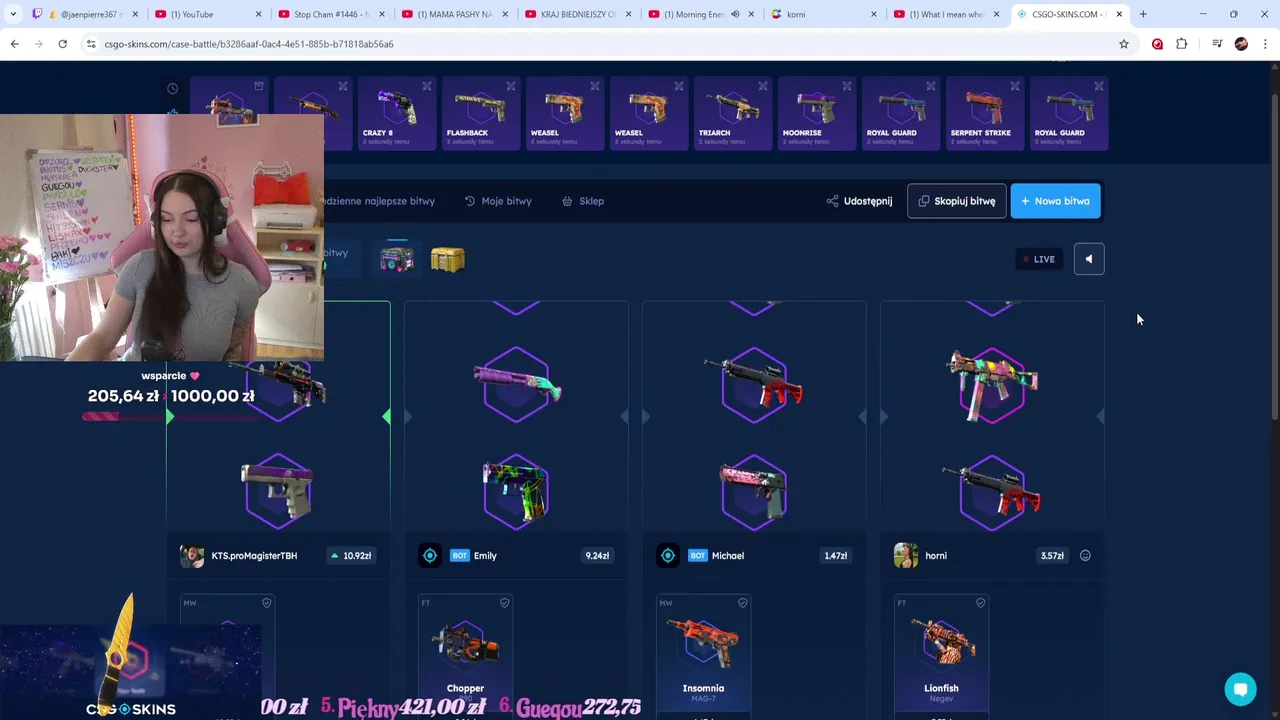Open the Chopper skin card

pyautogui.click(x=465, y=657)
